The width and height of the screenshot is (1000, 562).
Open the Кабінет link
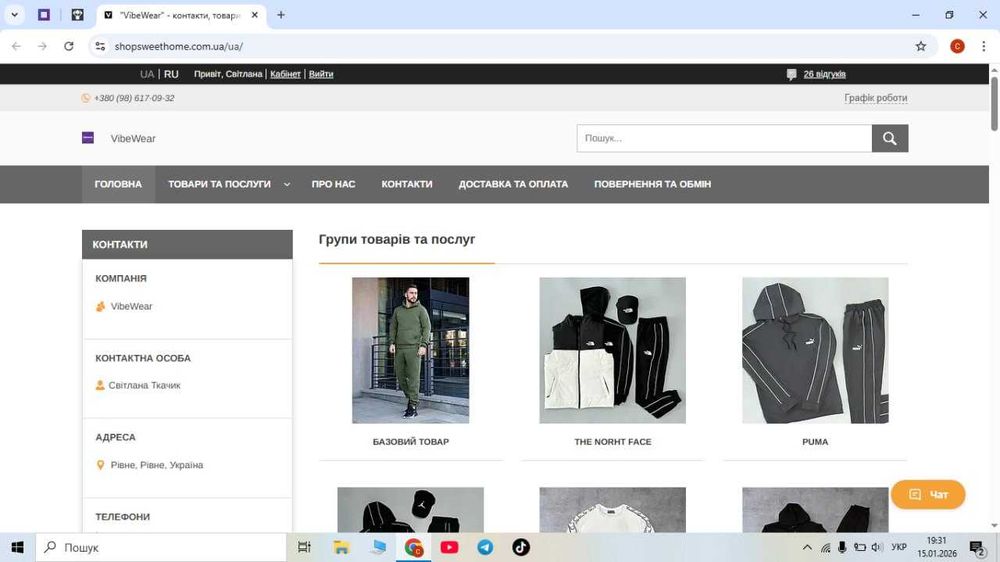click(x=285, y=74)
